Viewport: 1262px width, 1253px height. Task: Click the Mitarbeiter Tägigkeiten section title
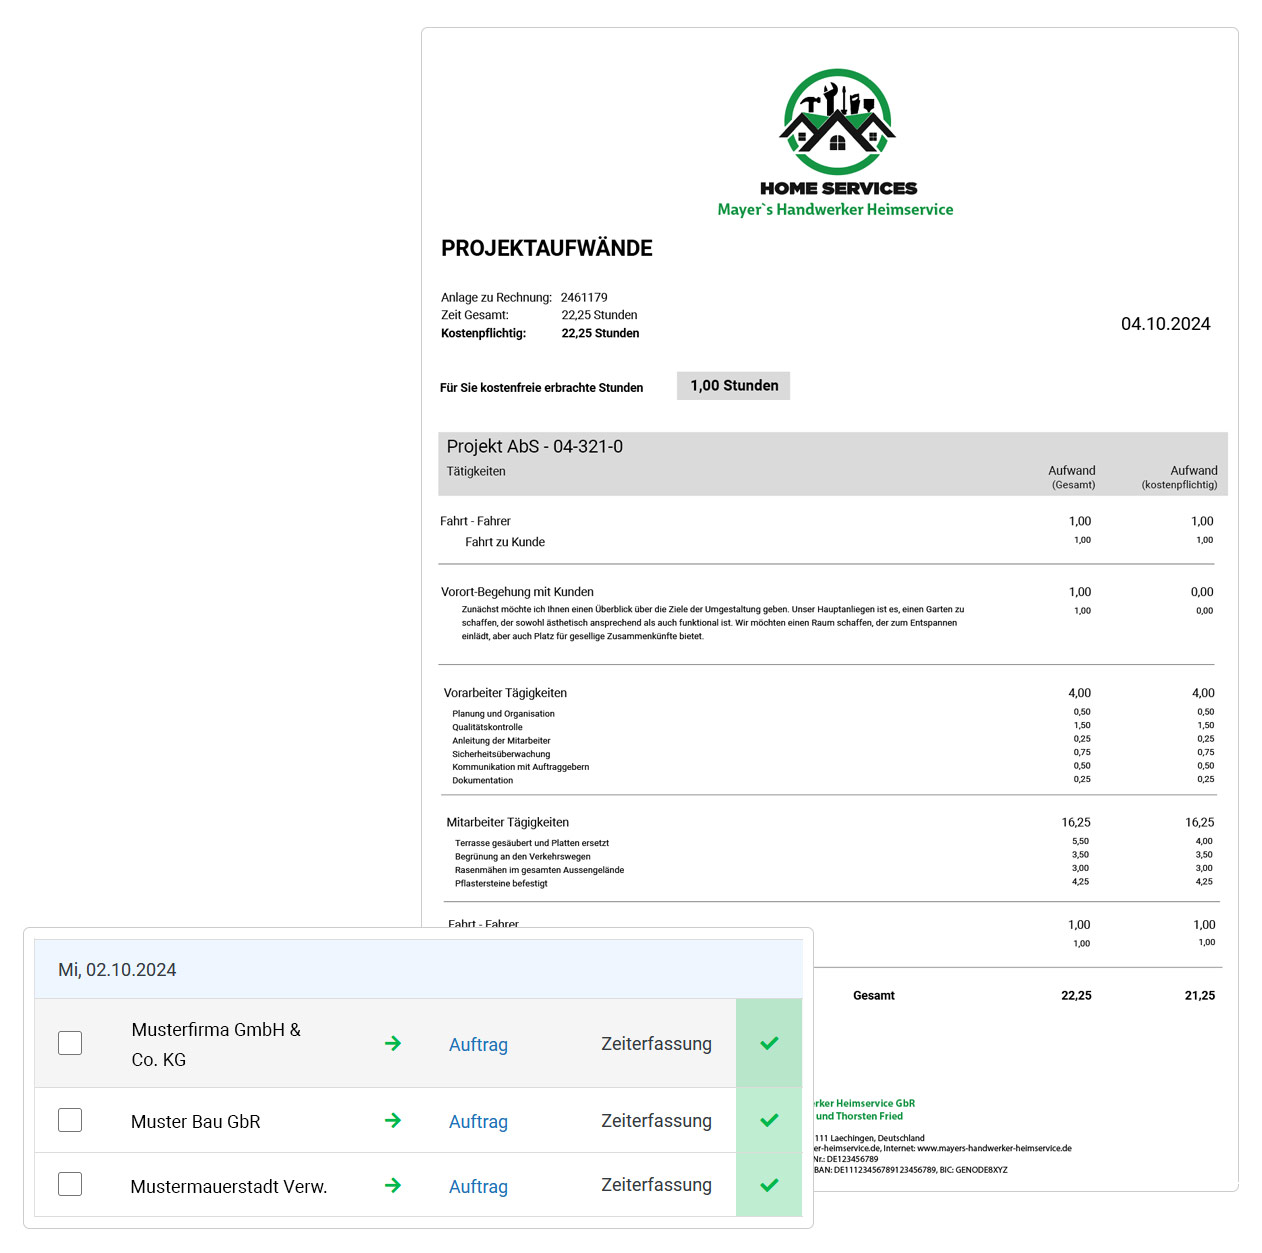click(x=507, y=822)
